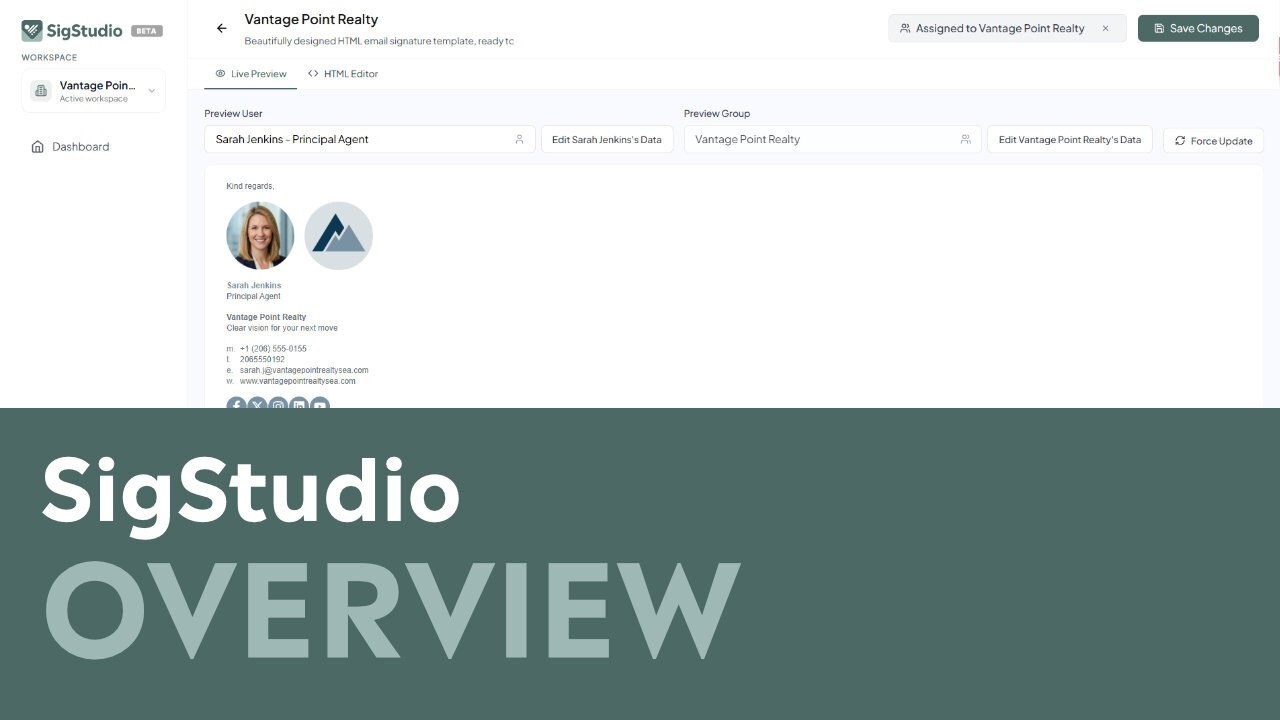Click the template title Vantage Point Realty
The width and height of the screenshot is (1280, 720).
click(311, 19)
